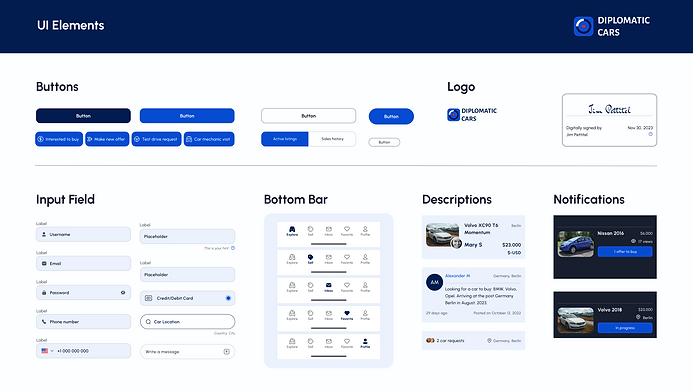Tap Sell icon in the third bottom bar
Screen dimensions: 693x392
pyautogui.click(x=310, y=285)
